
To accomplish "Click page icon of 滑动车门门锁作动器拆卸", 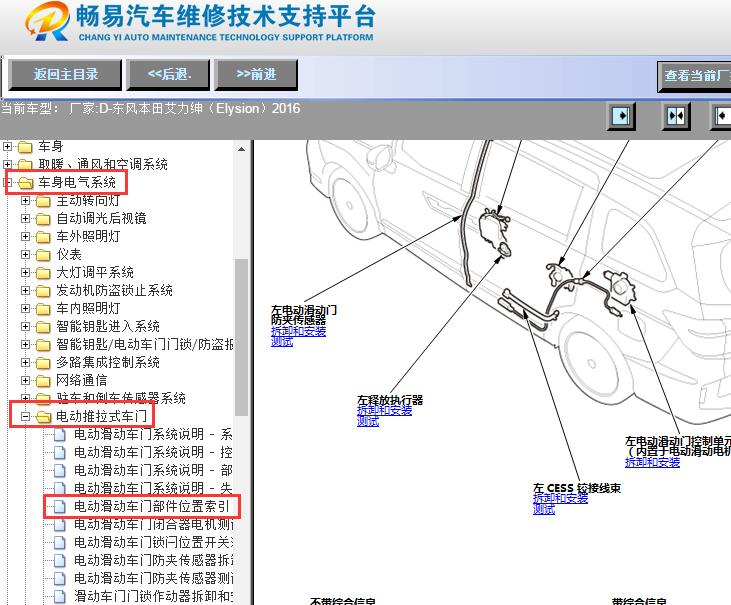I will 60,597.
